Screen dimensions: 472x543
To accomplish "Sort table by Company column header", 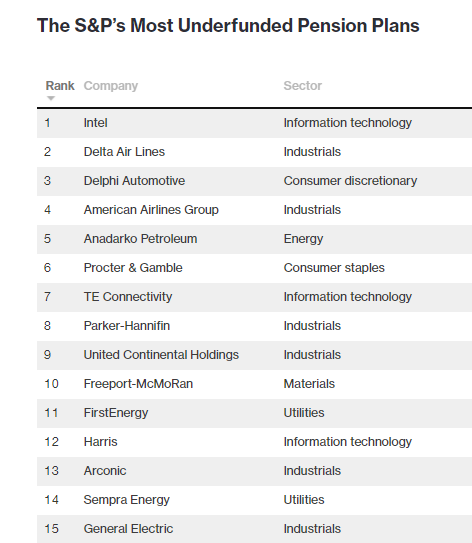I will (111, 86).
